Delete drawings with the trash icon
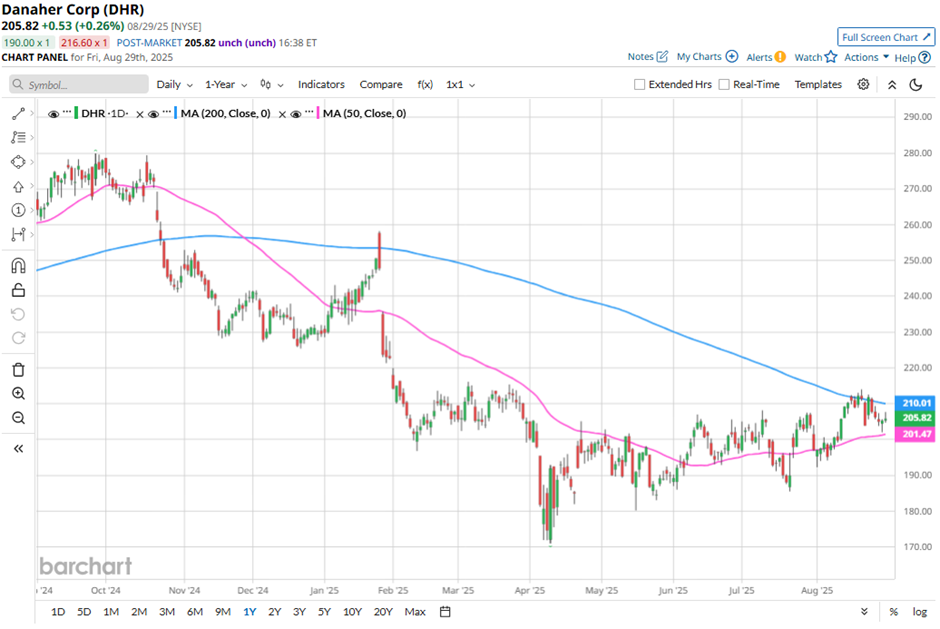The width and height of the screenshot is (940, 629). point(18,369)
